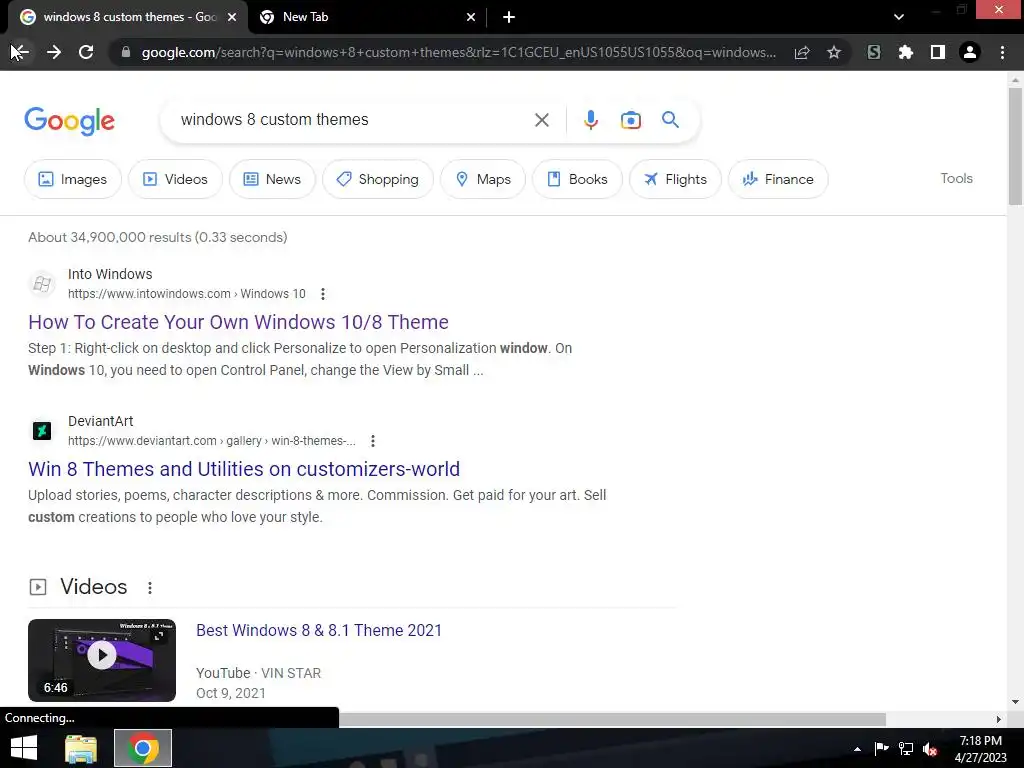Image resolution: width=1024 pixels, height=768 pixels.
Task: Show hidden system tray icons
Action: point(857,749)
